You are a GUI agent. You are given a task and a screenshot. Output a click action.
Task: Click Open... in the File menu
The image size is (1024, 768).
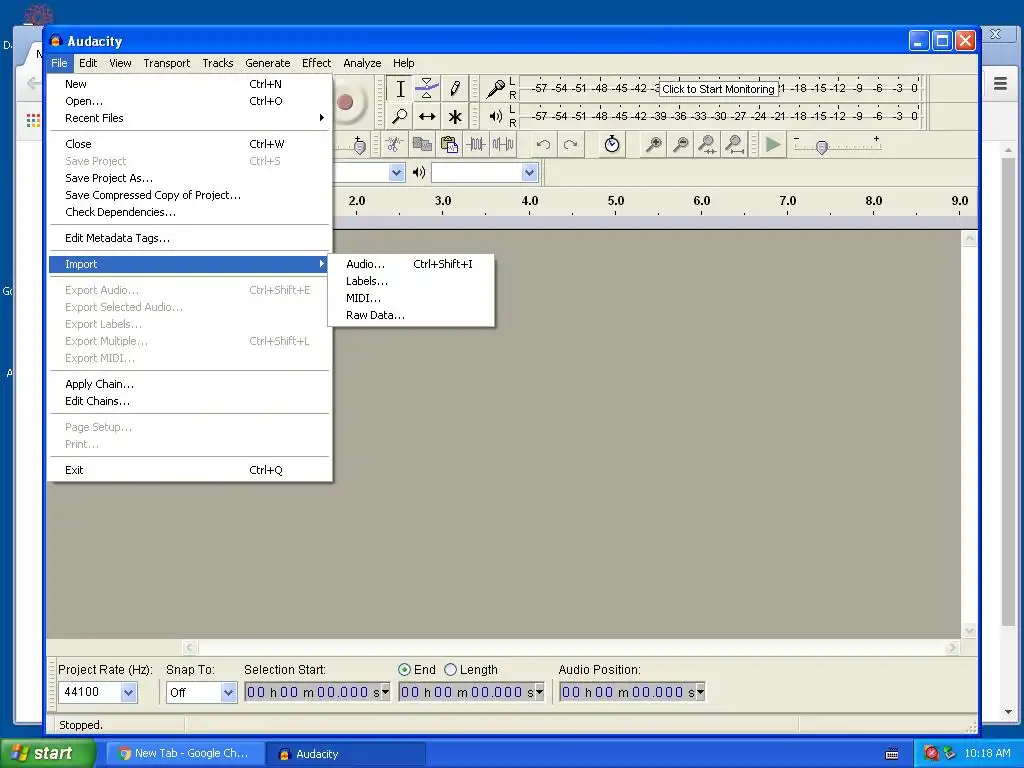(190, 101)
